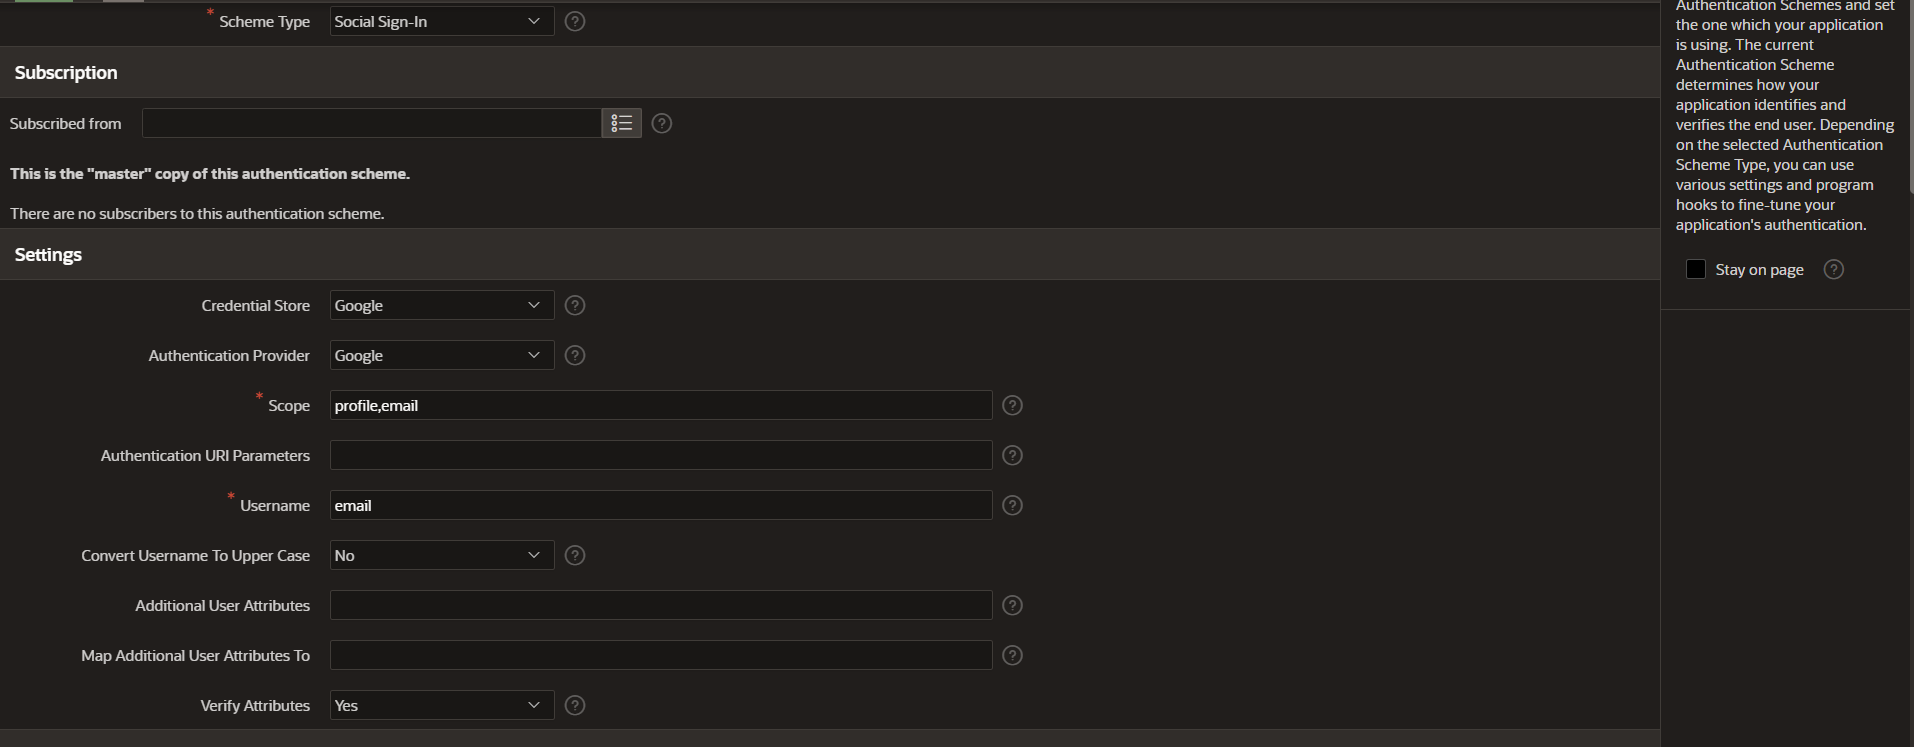Click the Subscribed from text field
Viewport: 1914px width, 747px height.
coord(371,123)
